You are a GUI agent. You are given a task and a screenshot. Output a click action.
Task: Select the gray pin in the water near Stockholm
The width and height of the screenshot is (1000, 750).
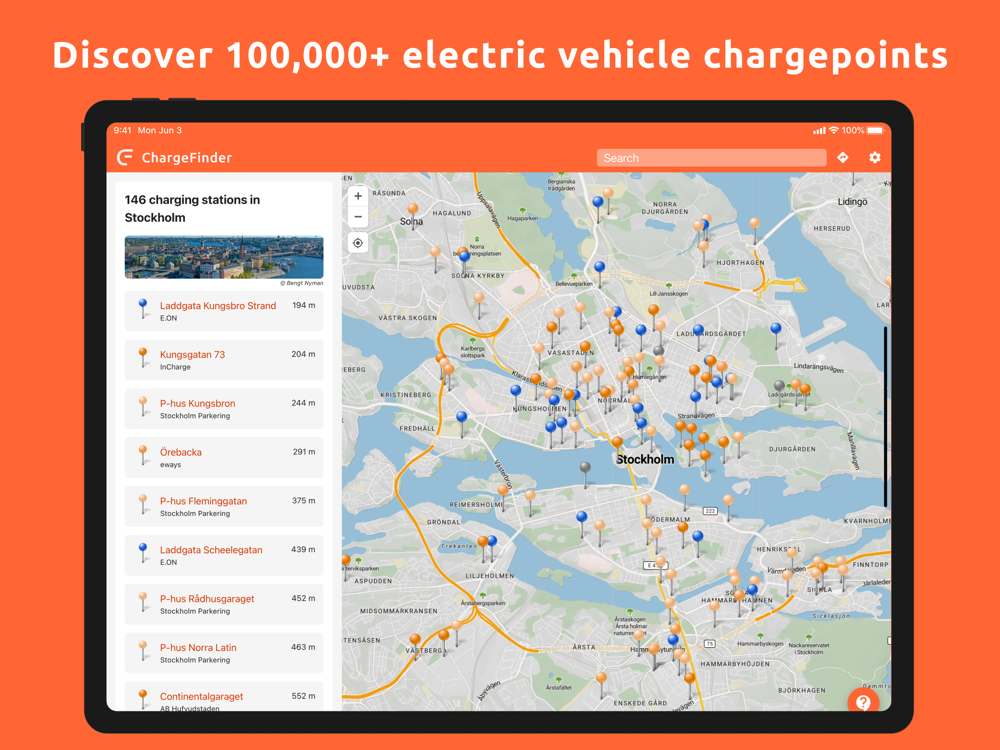tap(585, 472)
